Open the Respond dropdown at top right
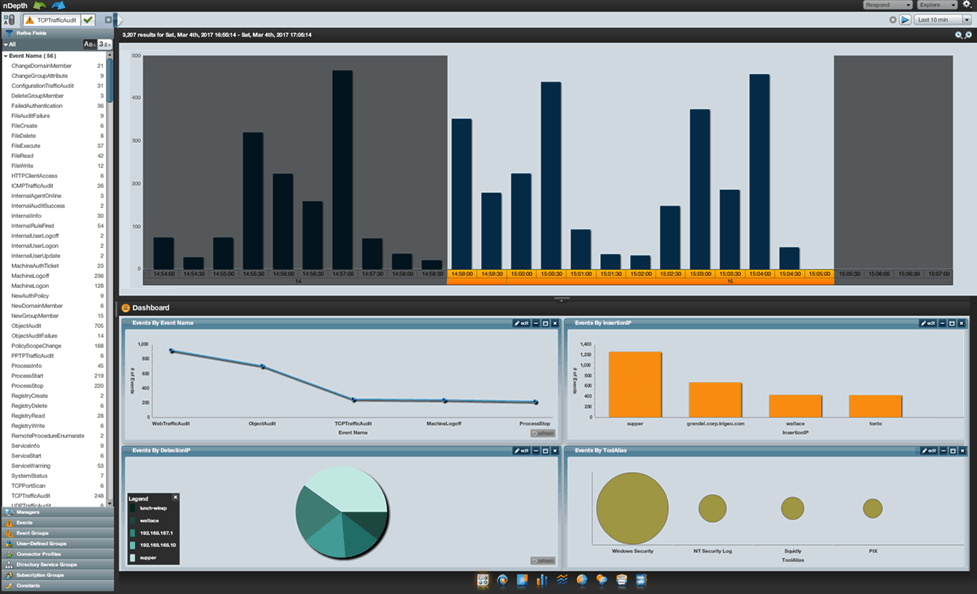The height and width of the screenshot is (594, 977). point(888,5)
